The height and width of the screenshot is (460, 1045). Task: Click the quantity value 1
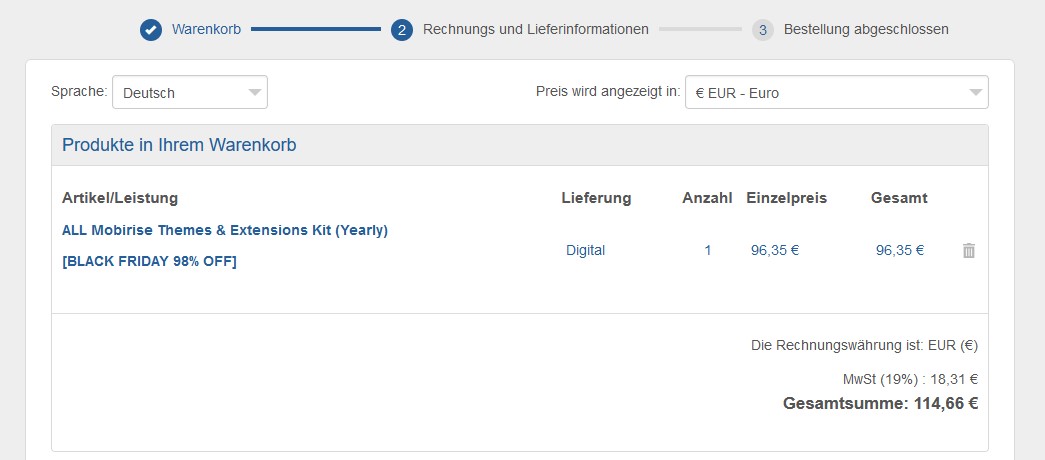coord(708,251)
